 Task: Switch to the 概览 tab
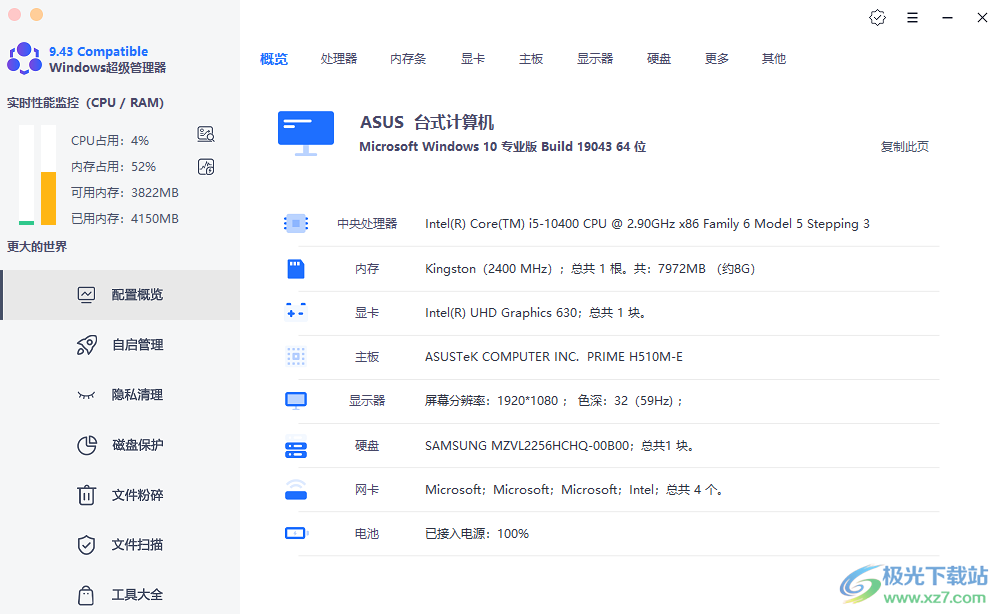click(274, 59)
